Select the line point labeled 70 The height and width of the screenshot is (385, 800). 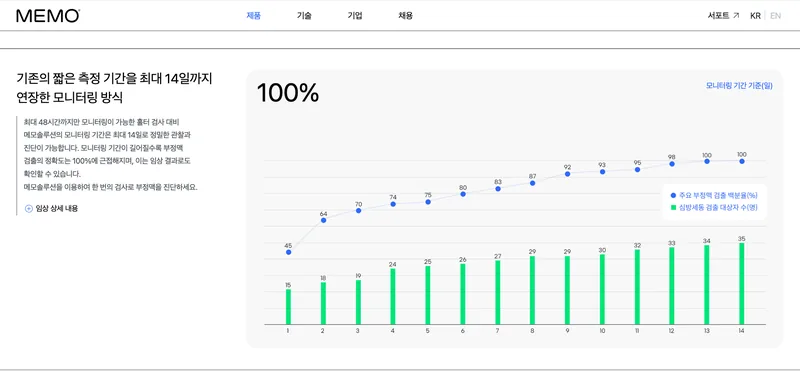click(x=358, y=211)
